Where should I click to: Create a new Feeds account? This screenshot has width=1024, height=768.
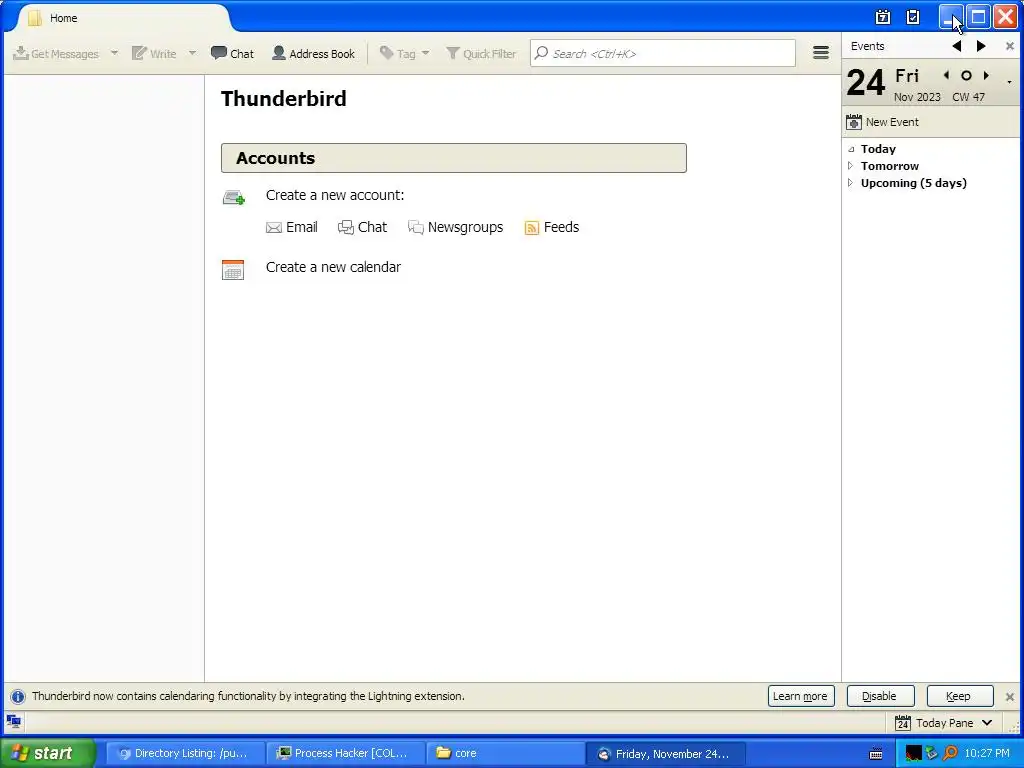552,227
